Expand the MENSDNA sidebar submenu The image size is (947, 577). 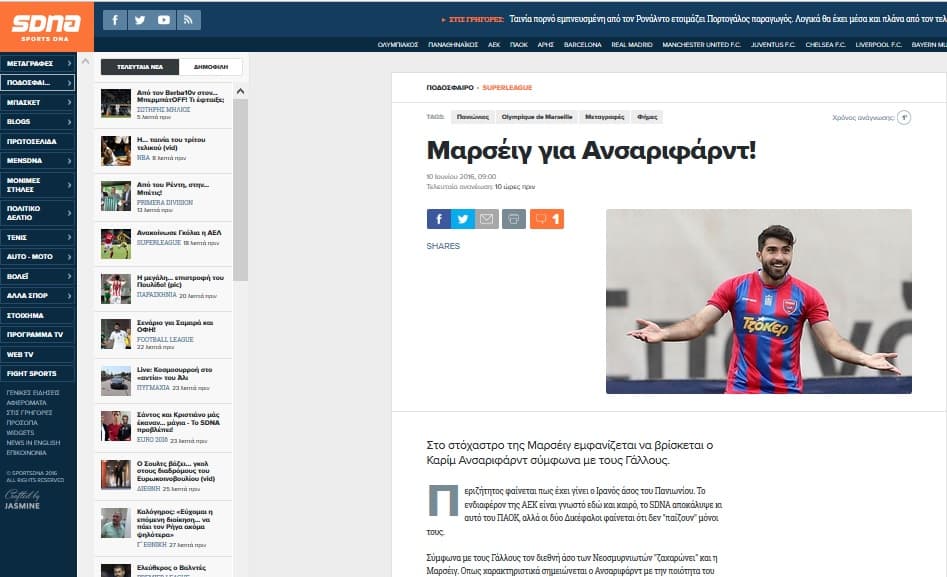69,161
